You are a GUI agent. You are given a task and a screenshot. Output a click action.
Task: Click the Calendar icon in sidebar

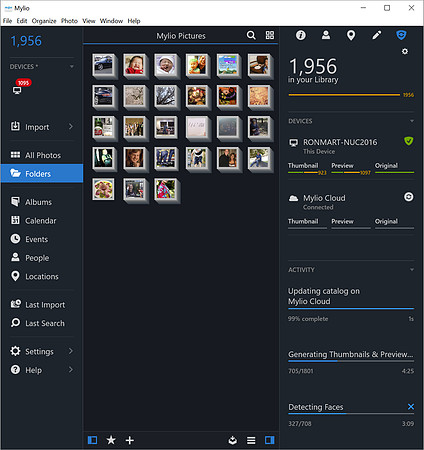click(x=15, y=220)
